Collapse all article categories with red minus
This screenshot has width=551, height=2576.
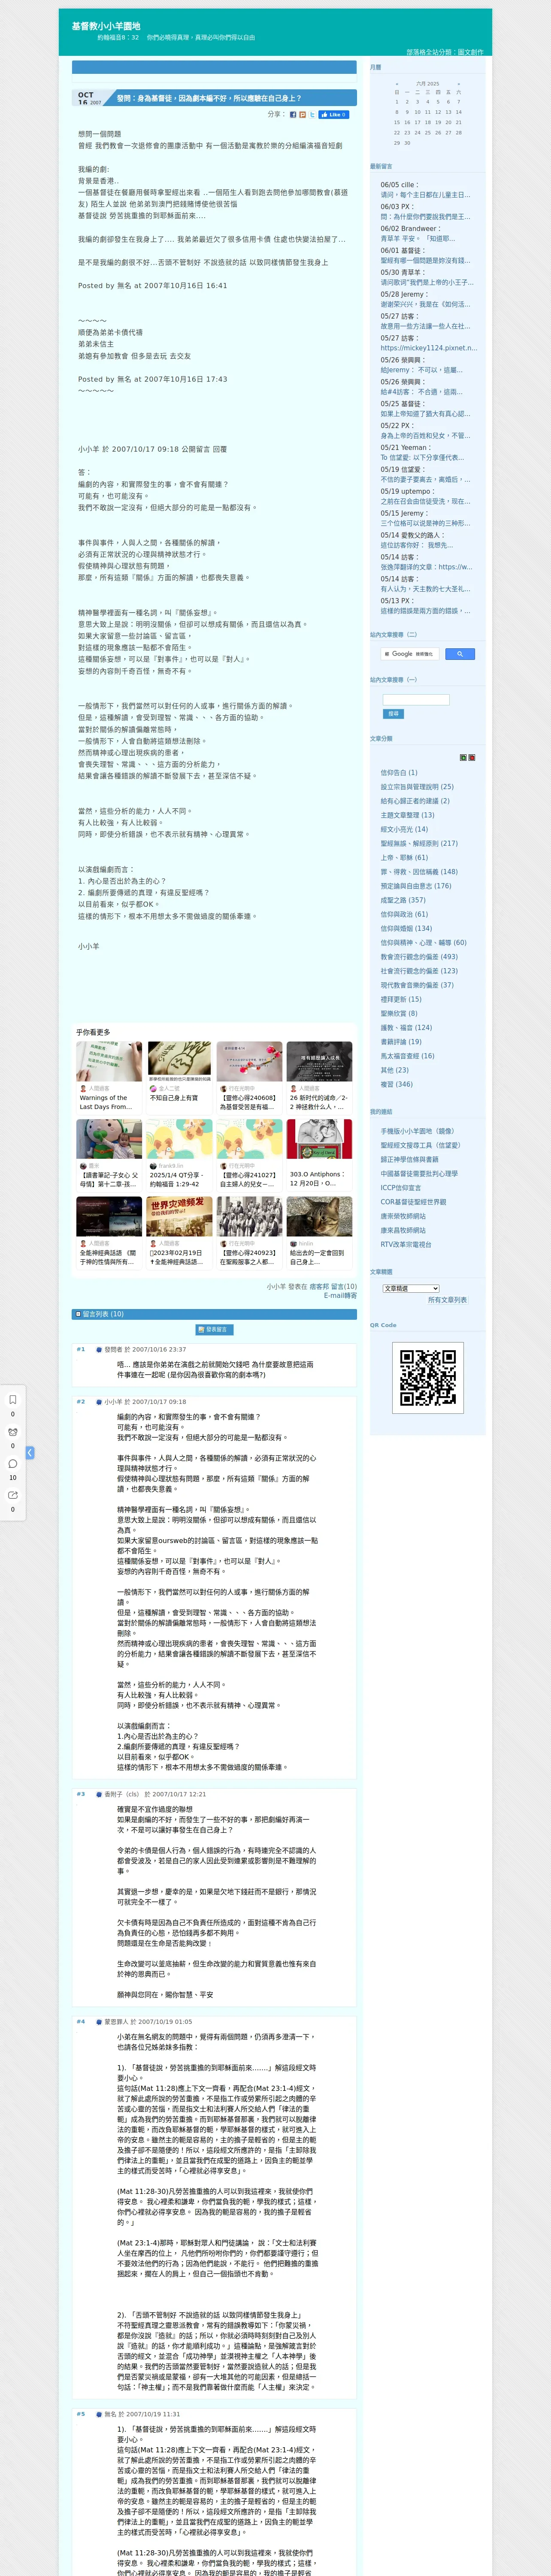[x=472, y=758]
